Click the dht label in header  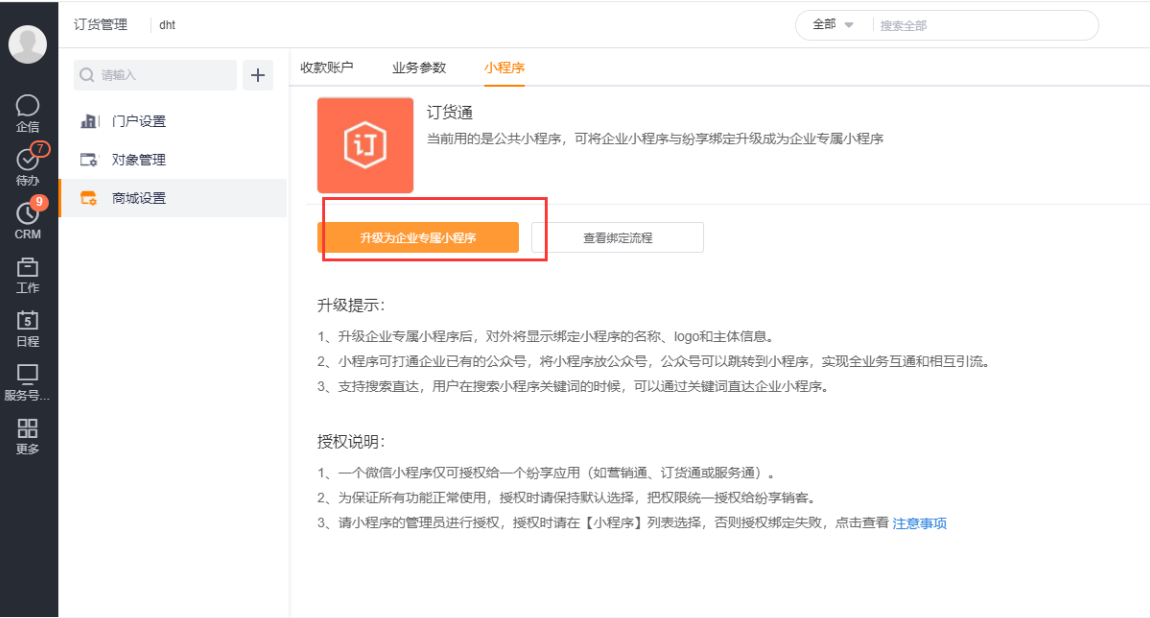click(167, 25)
